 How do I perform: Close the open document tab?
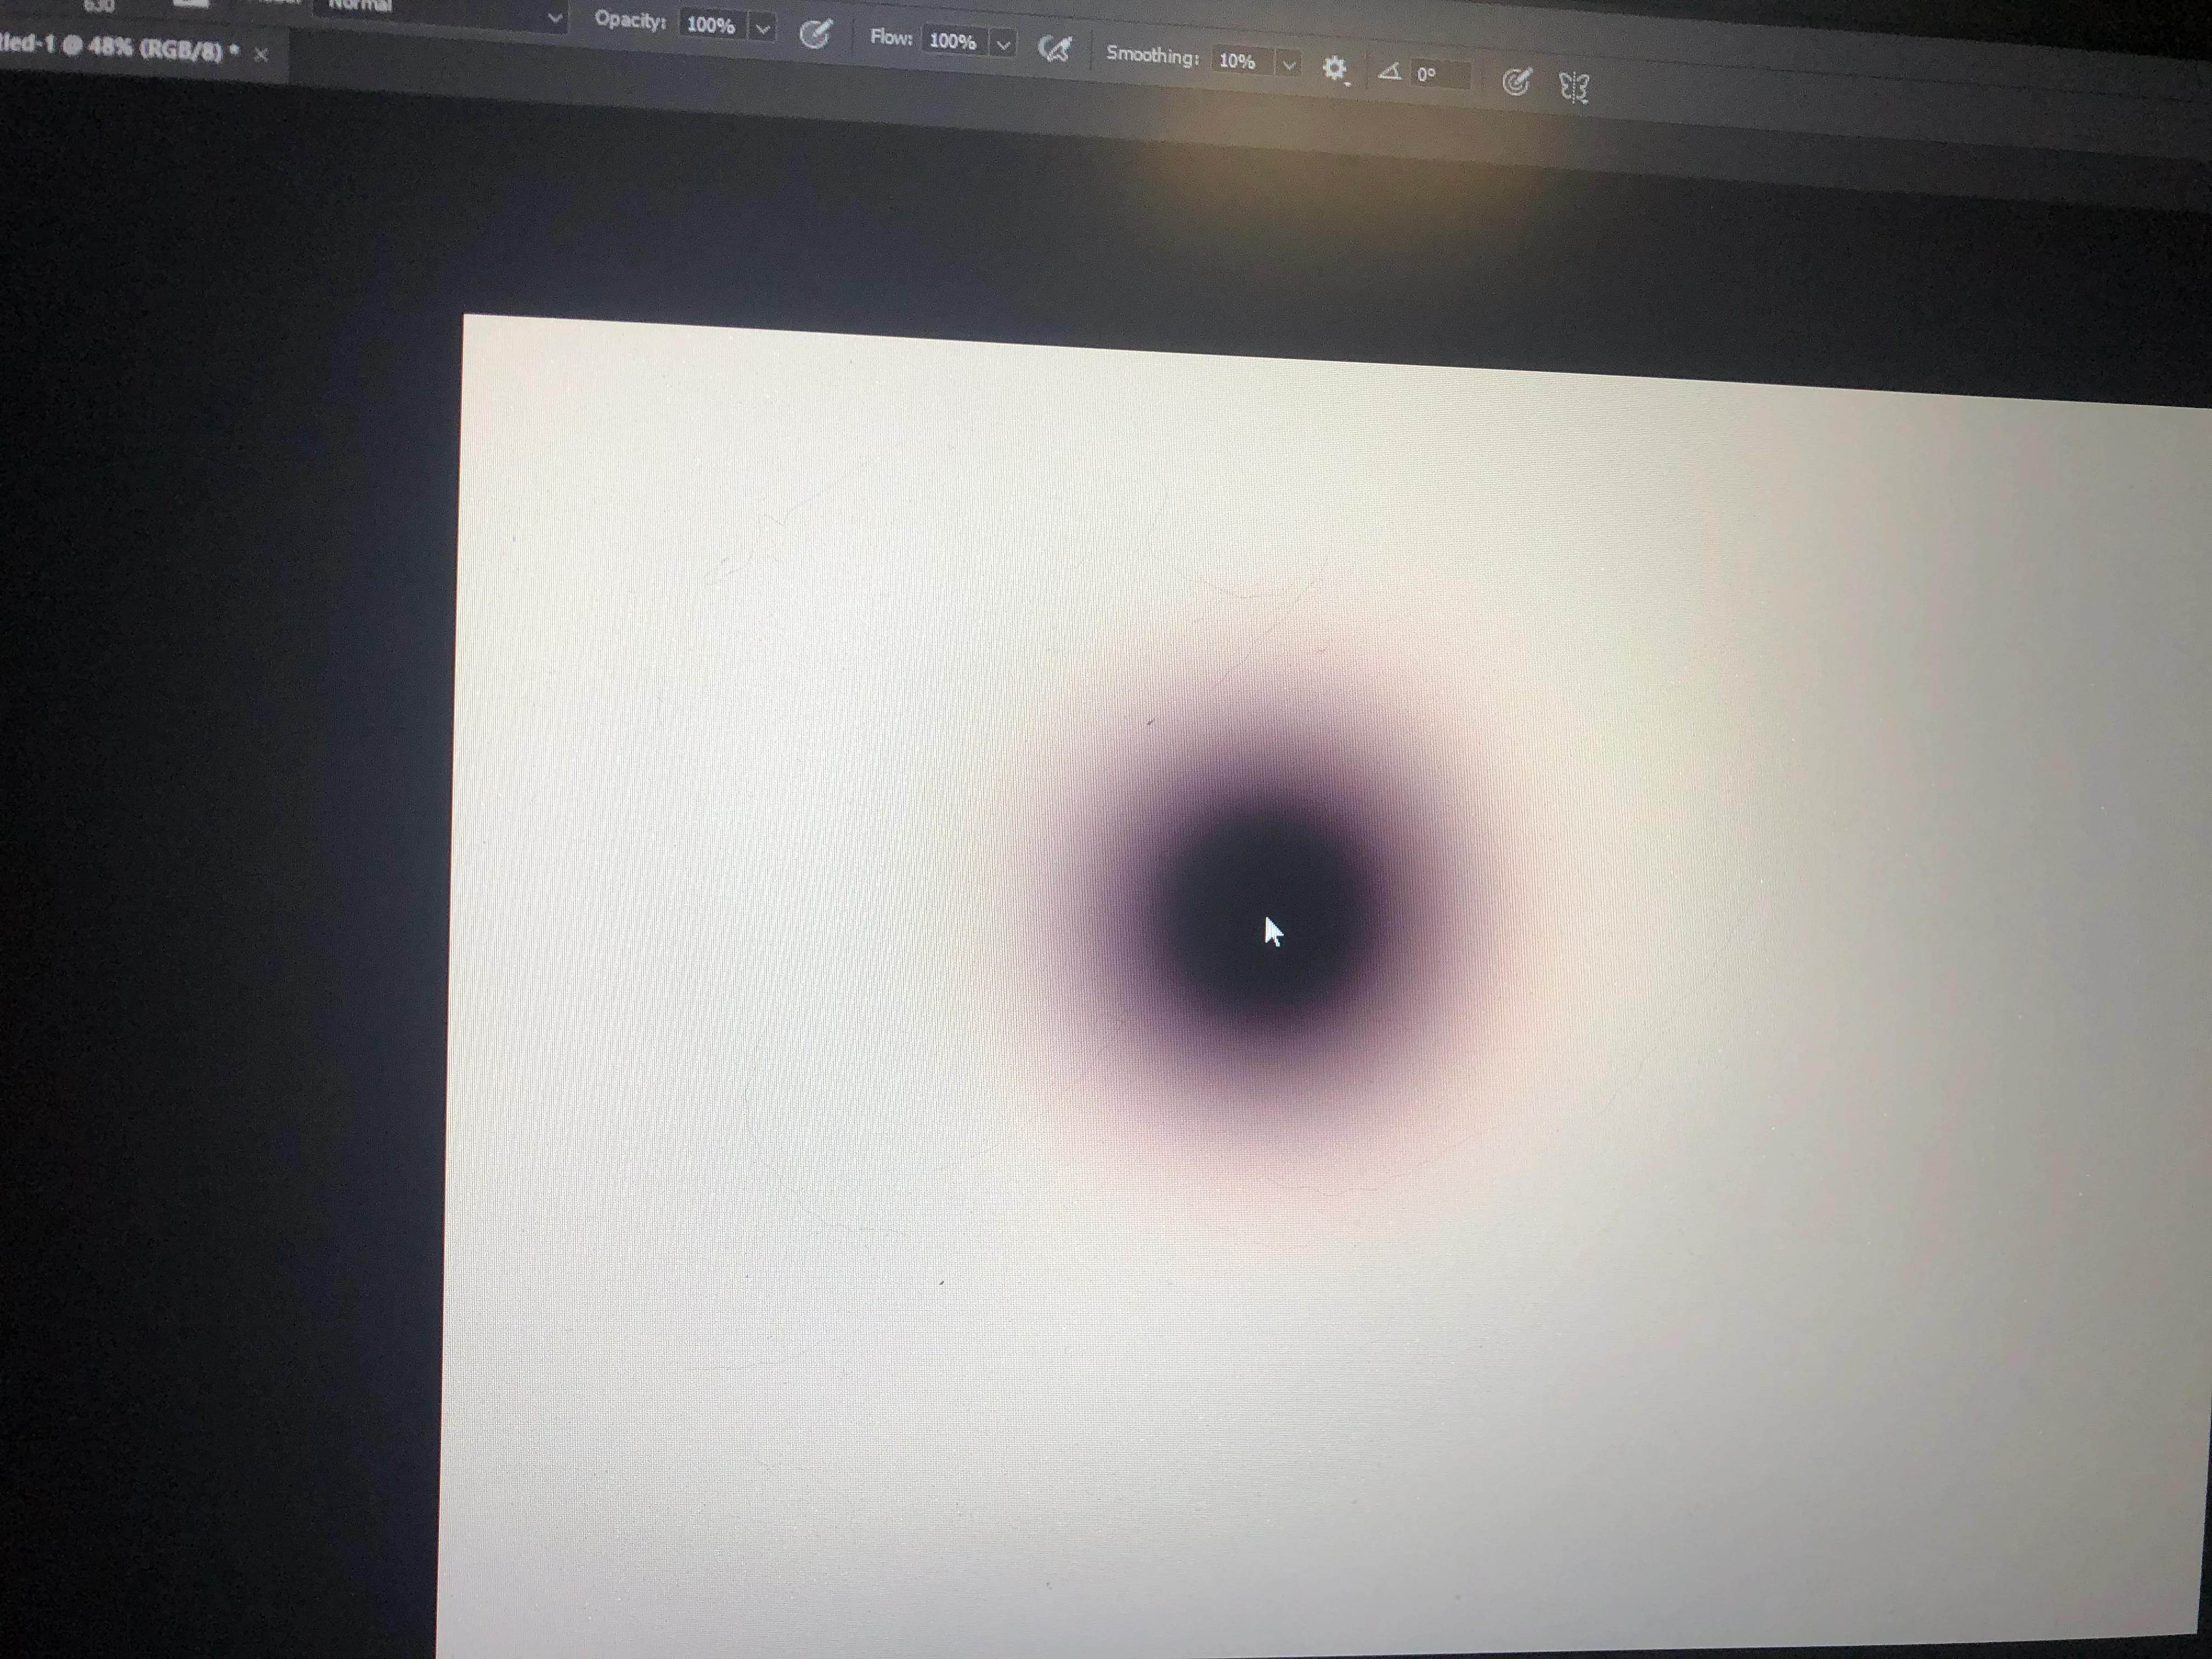261,54
